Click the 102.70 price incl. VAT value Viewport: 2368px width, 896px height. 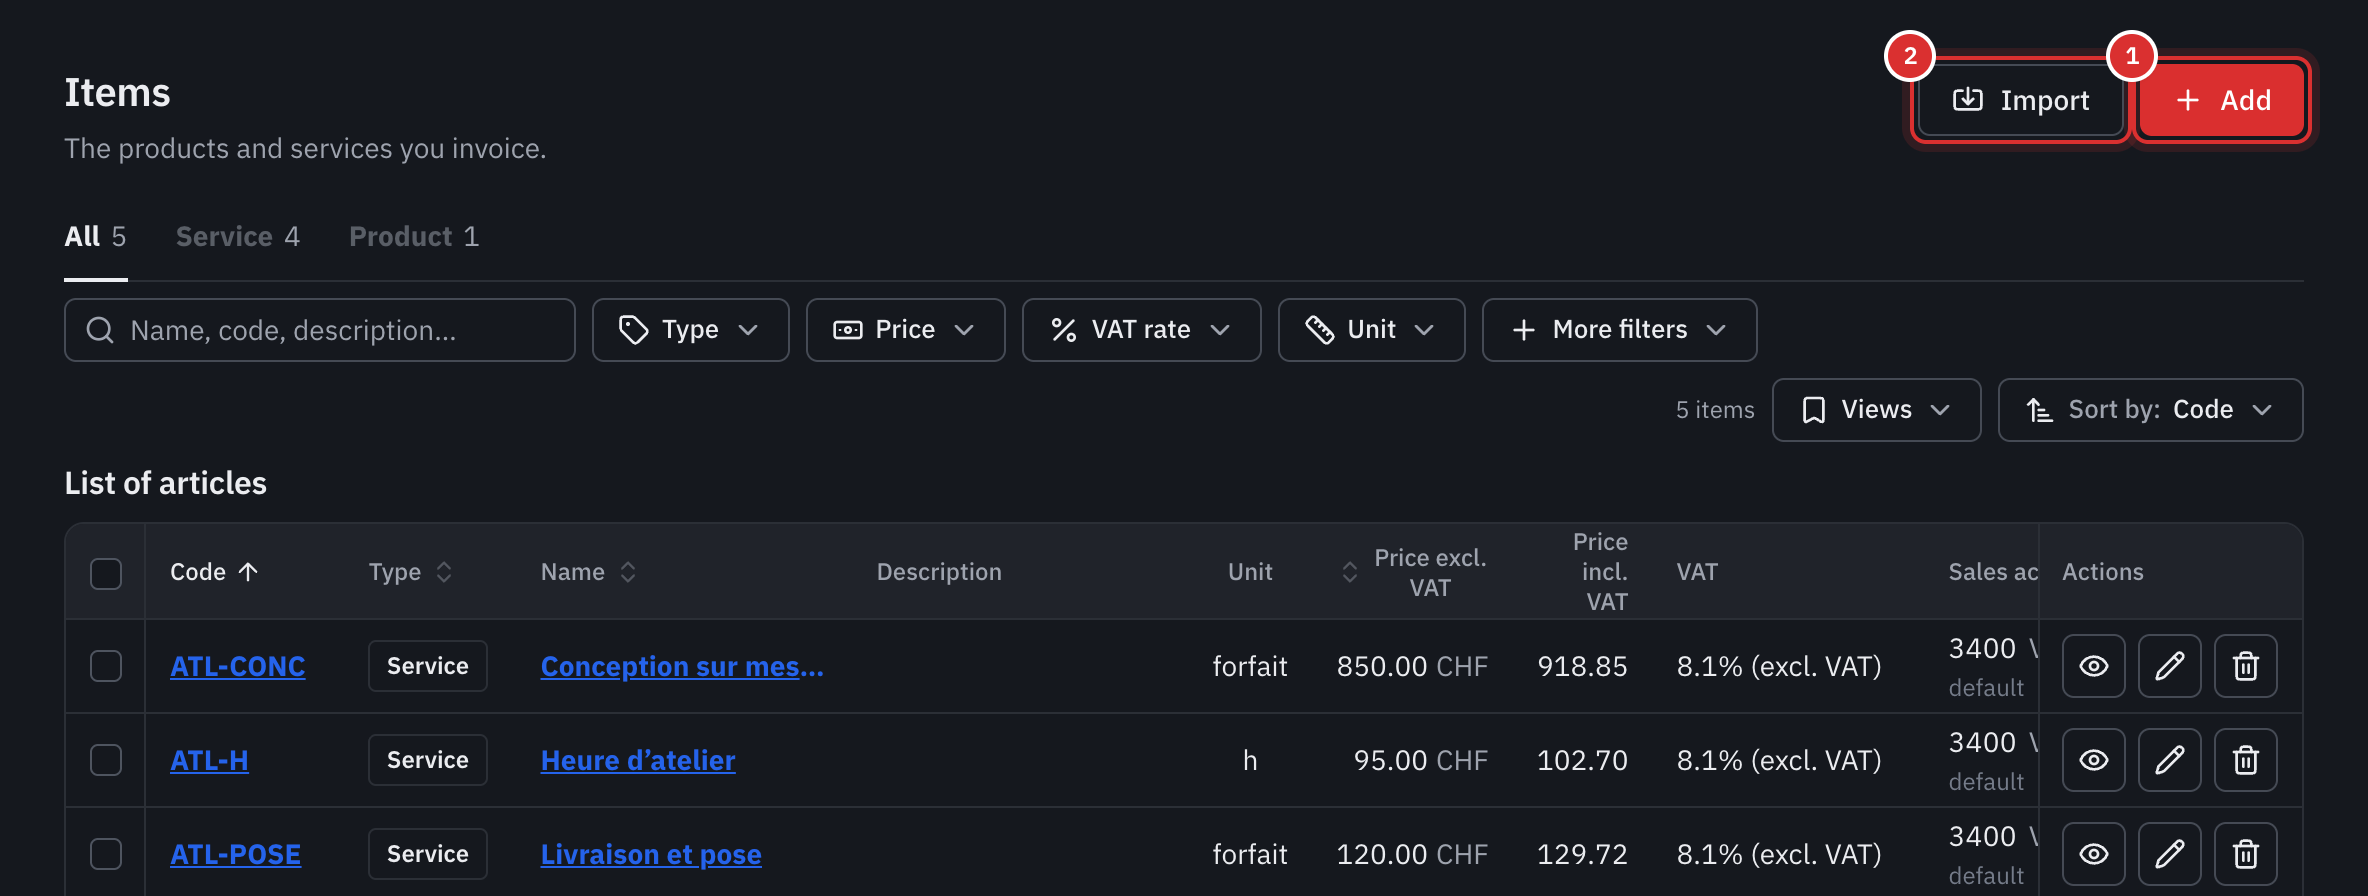[1582, 760]
